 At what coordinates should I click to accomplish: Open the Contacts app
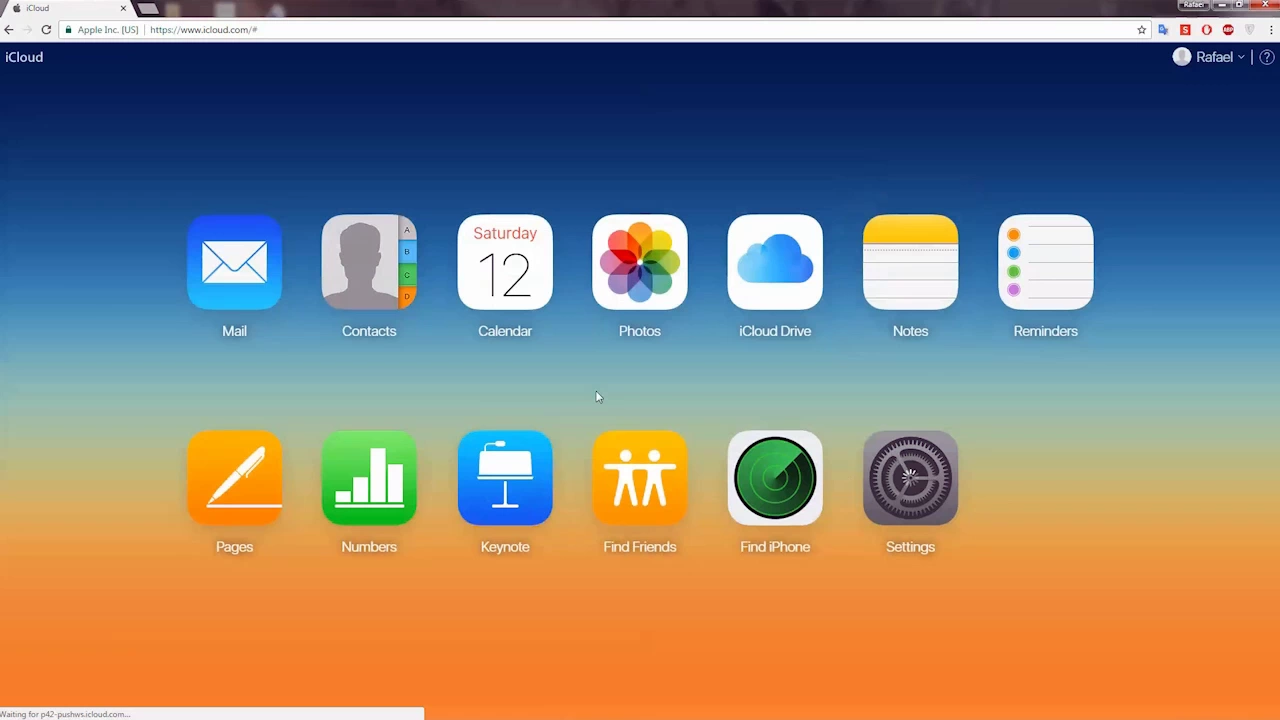pyautogui.click(x=369, y=262)
